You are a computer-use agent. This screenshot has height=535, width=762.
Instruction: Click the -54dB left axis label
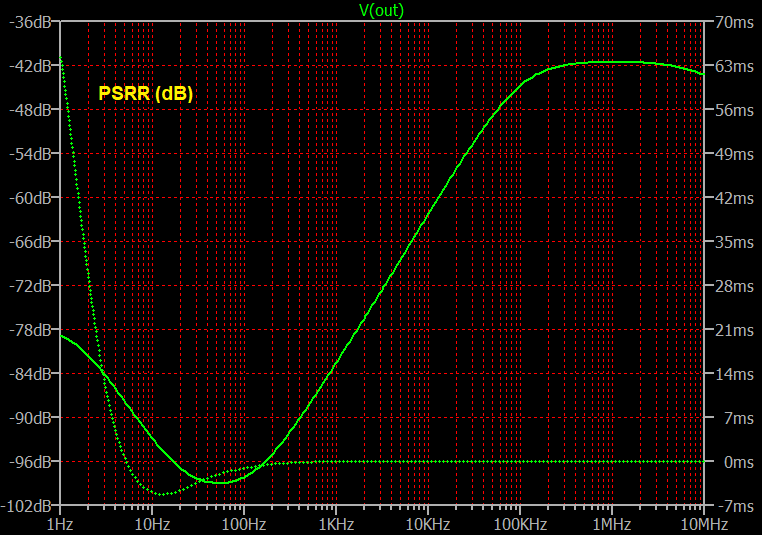pos(30,155)
